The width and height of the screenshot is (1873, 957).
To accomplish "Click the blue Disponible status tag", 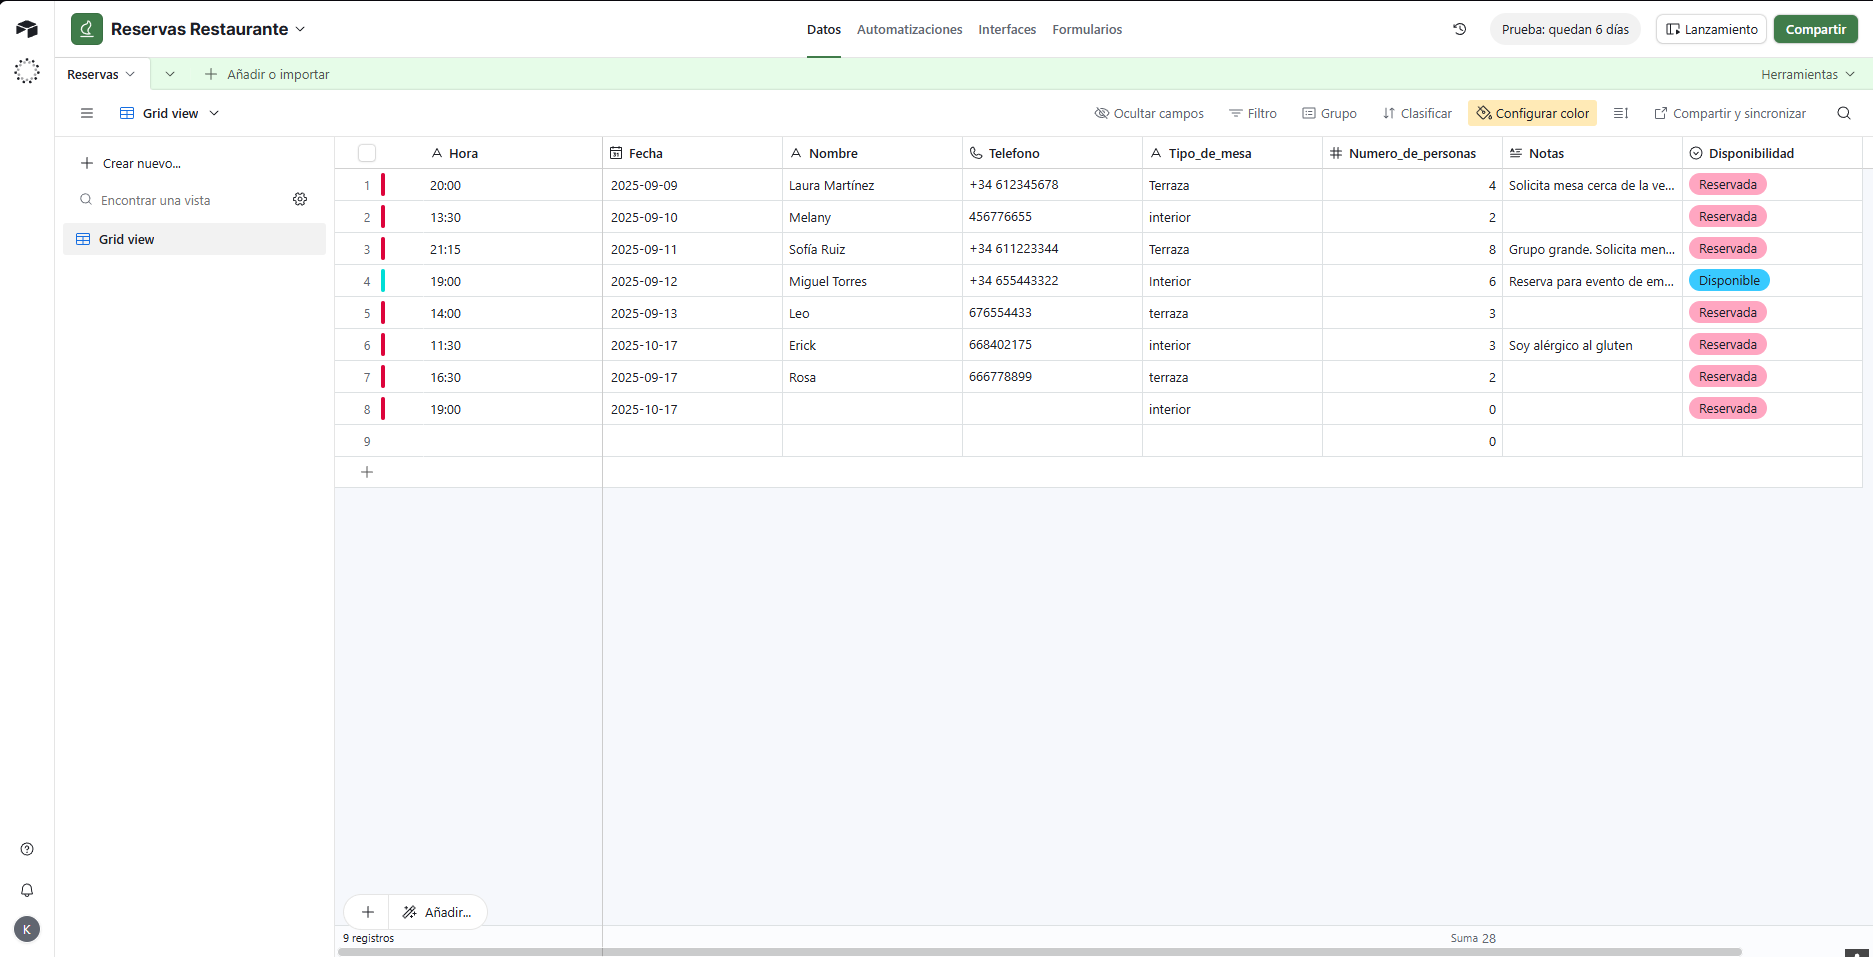I will pyautogui.click(x=1728, y=281).
